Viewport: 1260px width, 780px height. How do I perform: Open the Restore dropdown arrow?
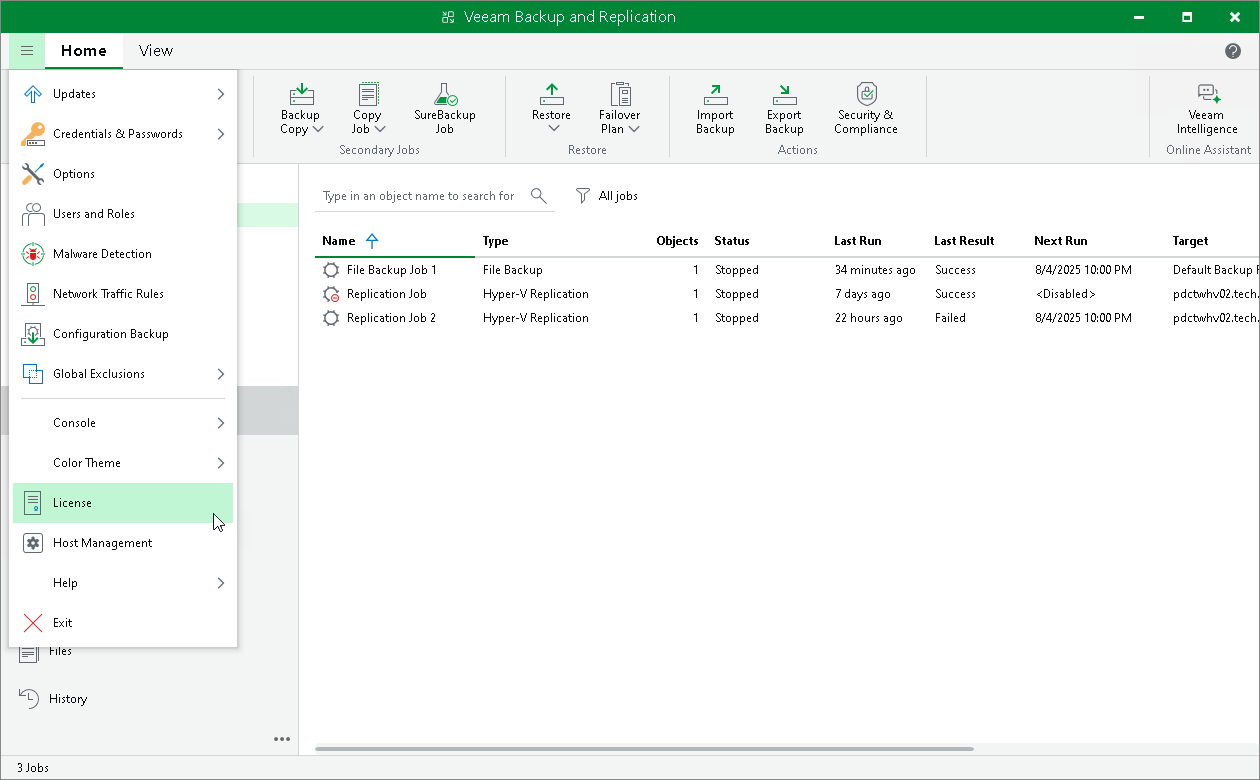pyautogui.click(x=552, y=129)
